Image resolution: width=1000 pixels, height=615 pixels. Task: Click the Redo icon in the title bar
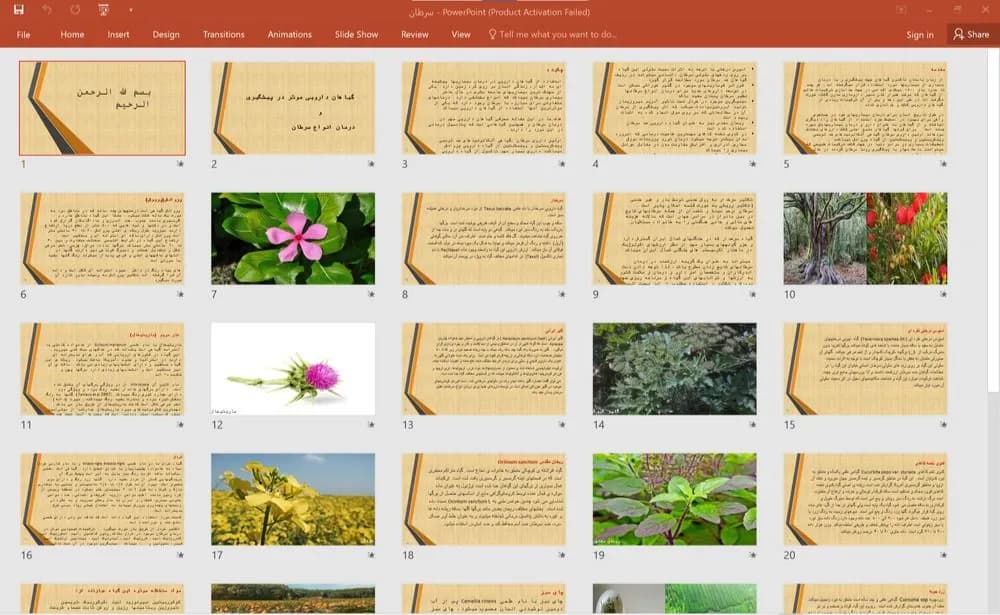(x=75, y=10)
